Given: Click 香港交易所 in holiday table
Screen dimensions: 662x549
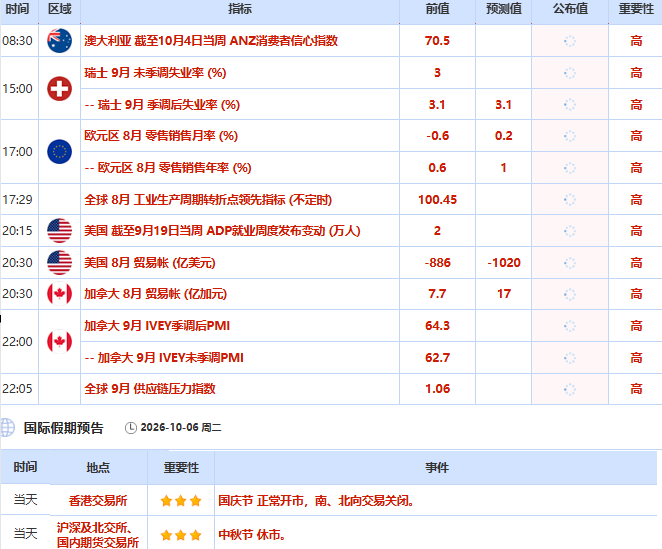Looking at the screenshot, I should [x=98, y=501].
